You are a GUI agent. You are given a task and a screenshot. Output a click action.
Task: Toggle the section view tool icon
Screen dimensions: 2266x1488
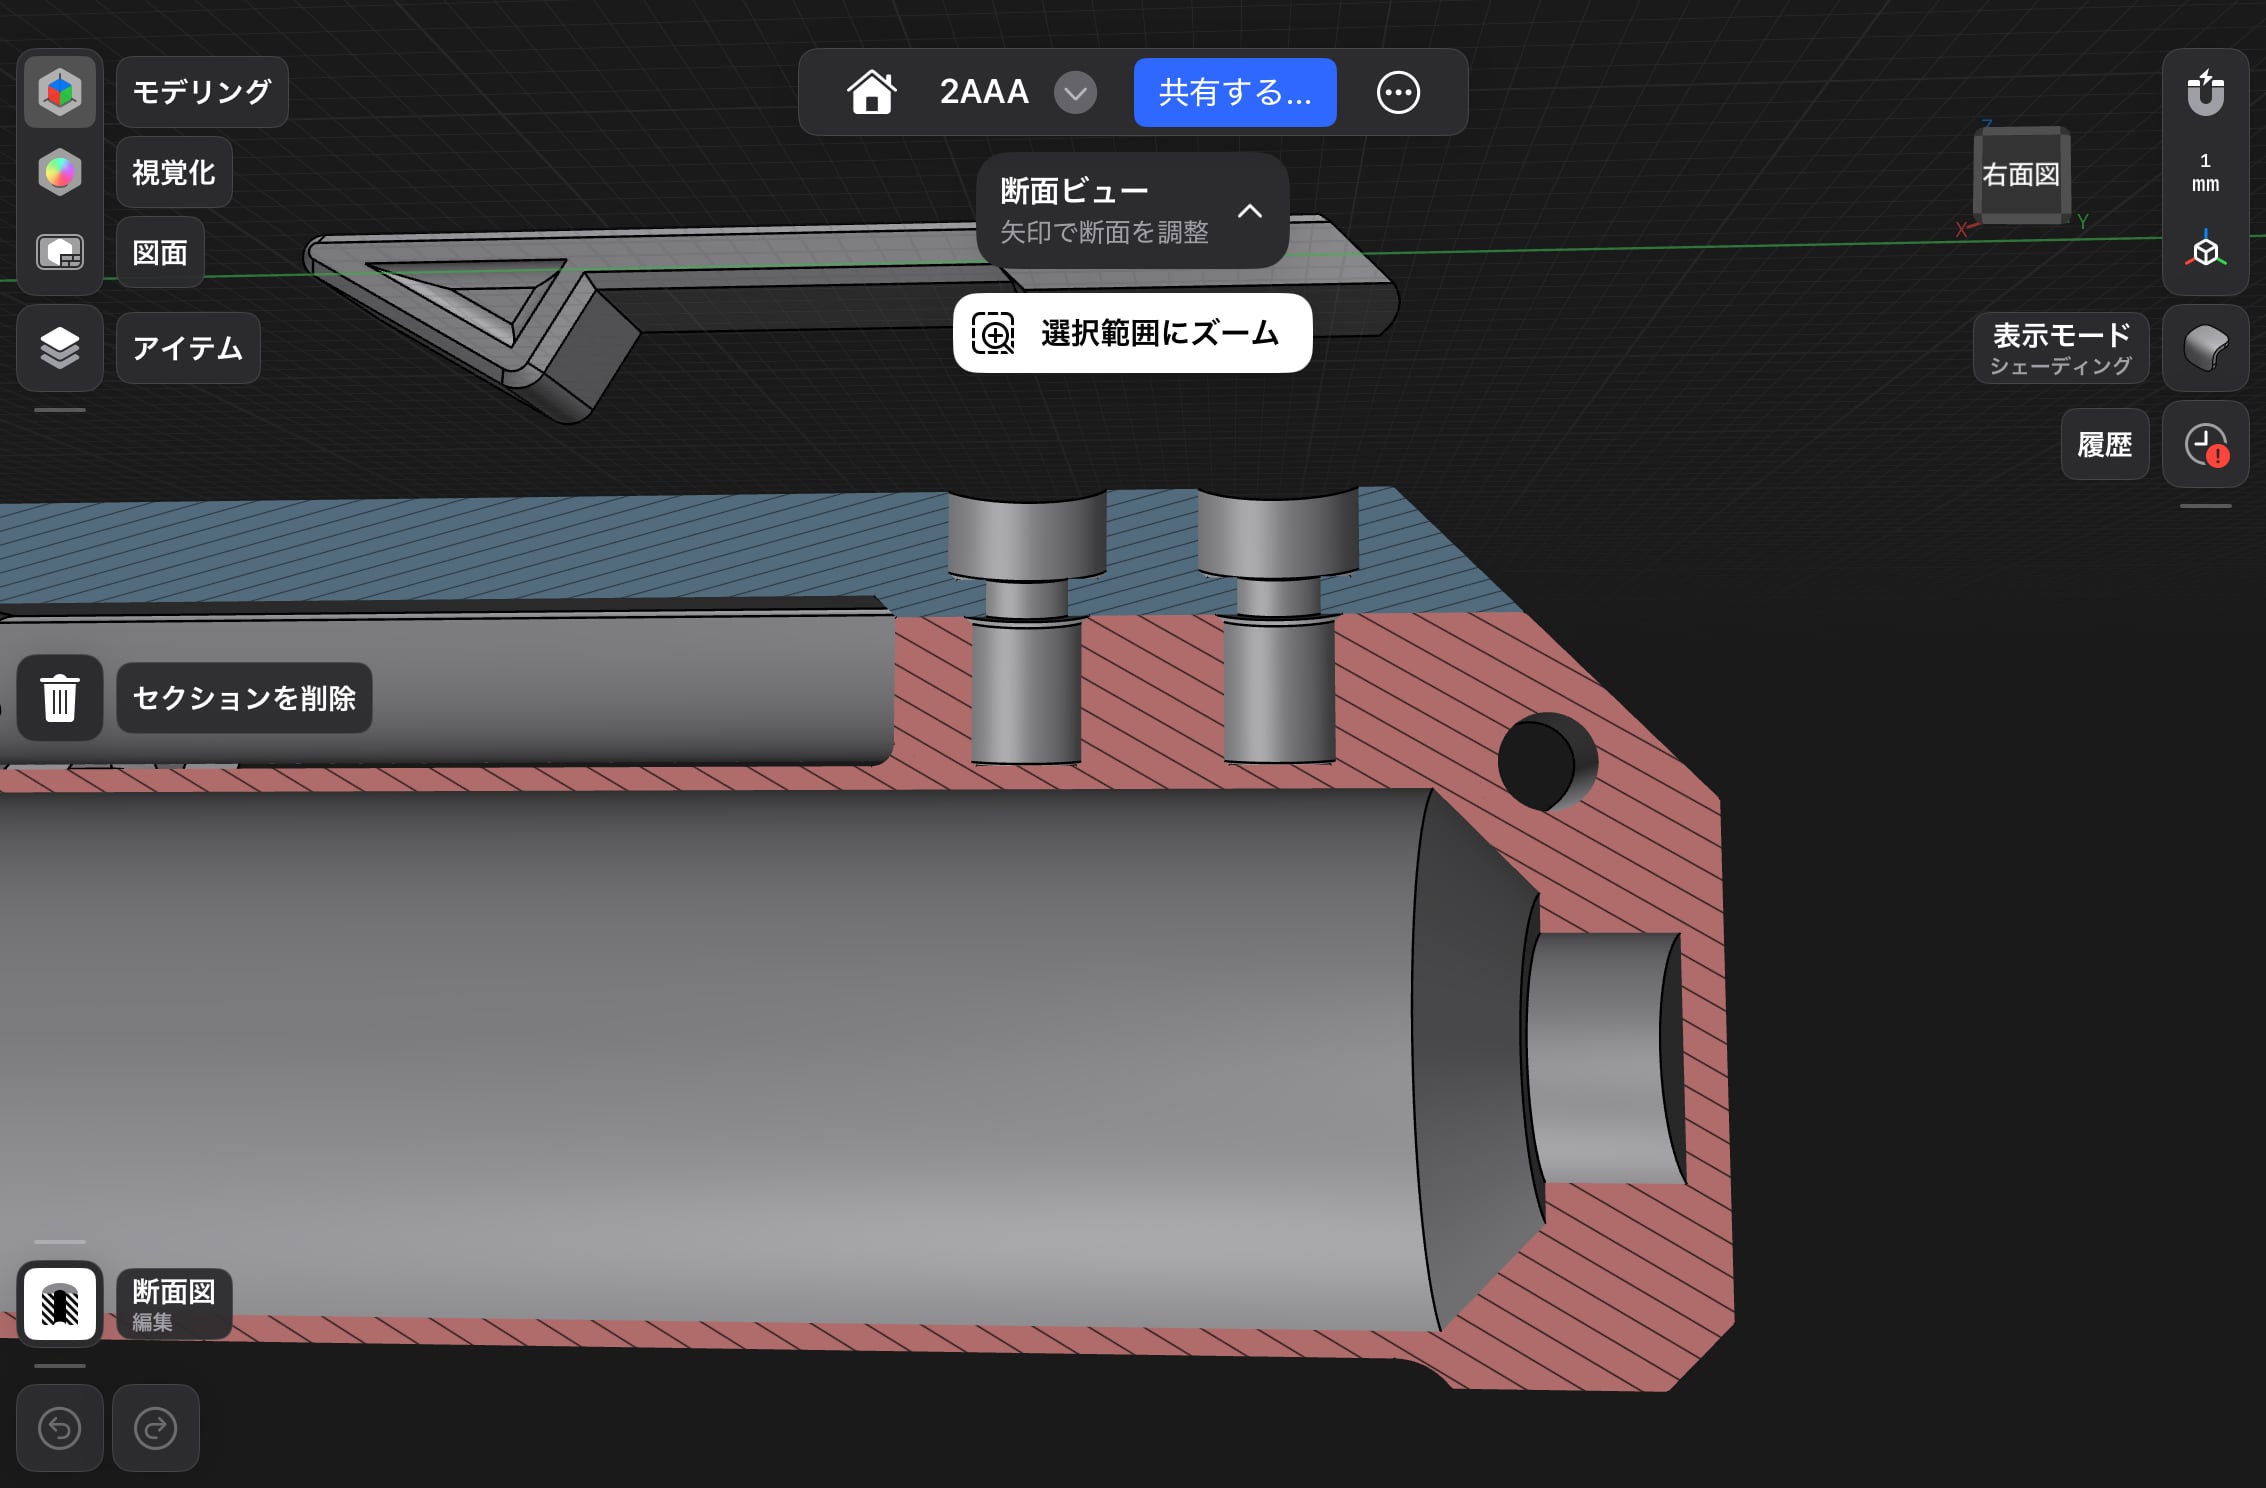tap(60, 1304)
